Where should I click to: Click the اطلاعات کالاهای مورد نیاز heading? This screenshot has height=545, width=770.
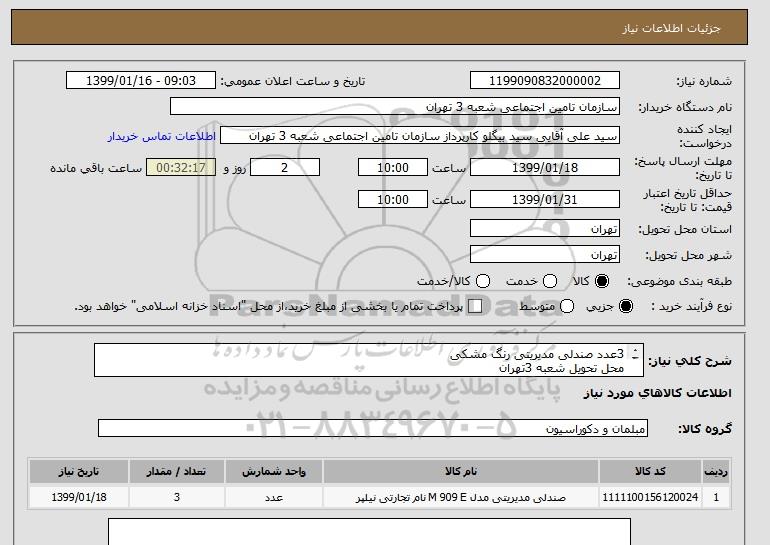tap(658, 393)
